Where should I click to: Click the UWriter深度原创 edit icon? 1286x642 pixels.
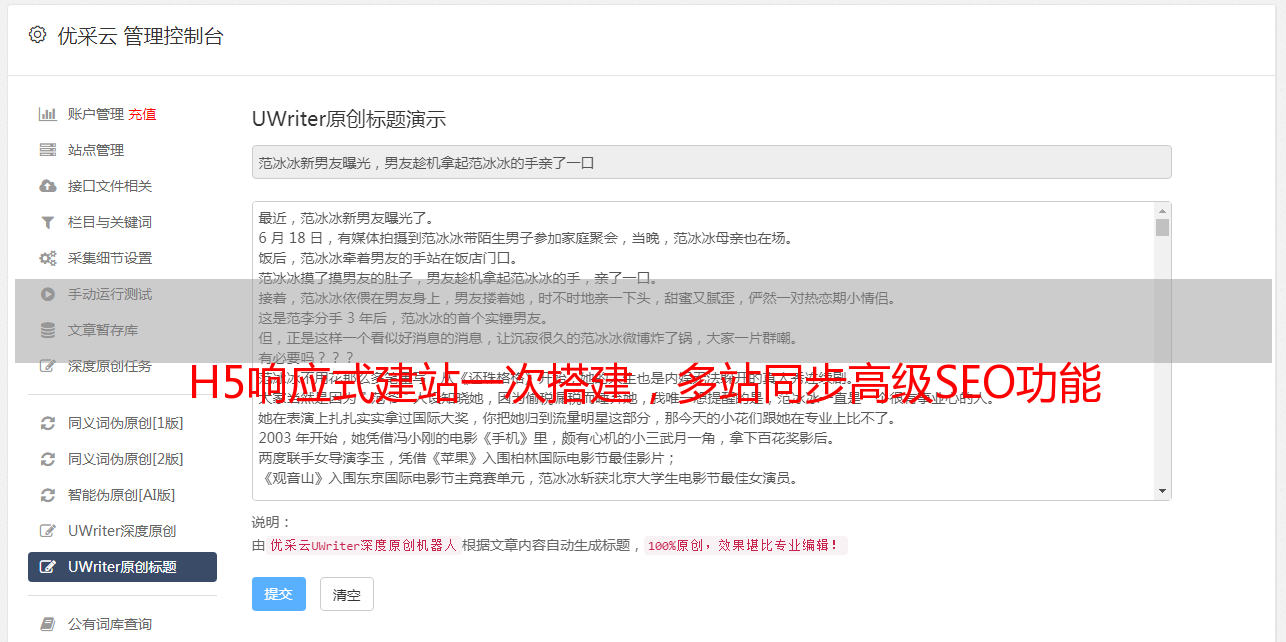click(47, 531)
